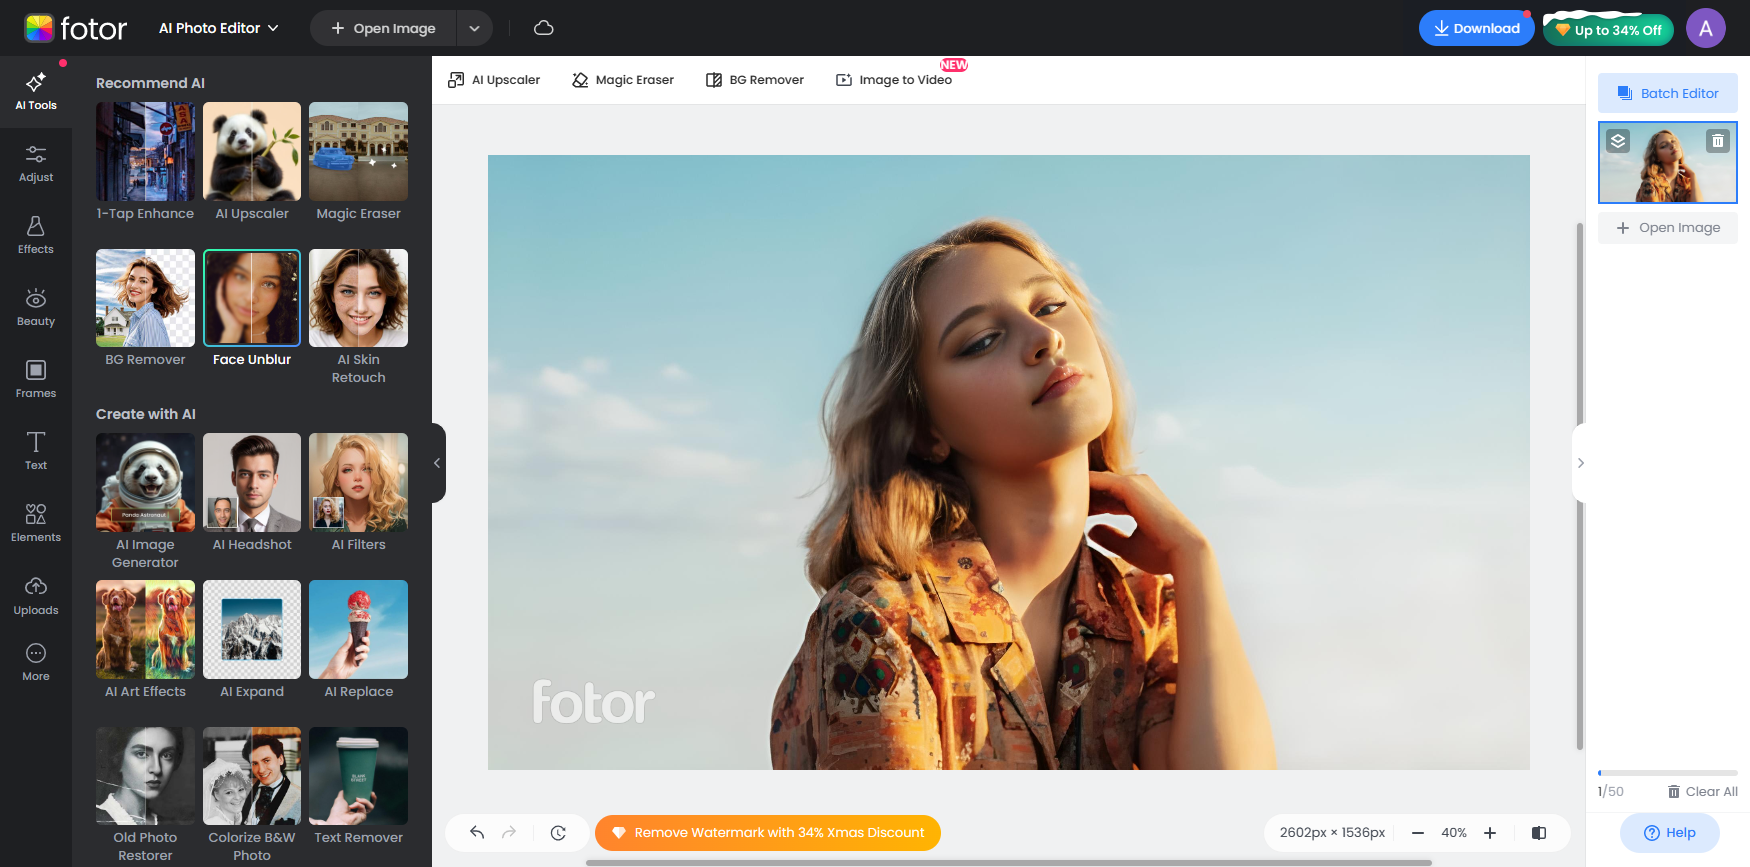
Task: Collapse the right side panel
Action: 1580,463
